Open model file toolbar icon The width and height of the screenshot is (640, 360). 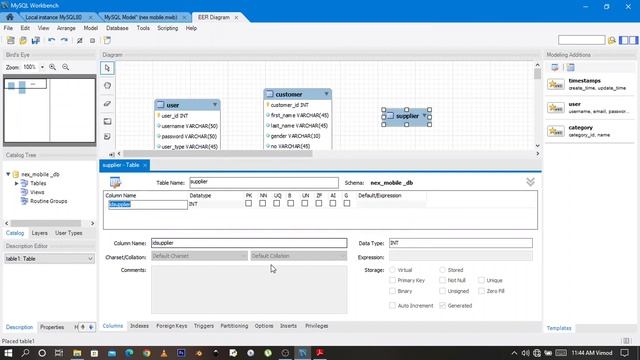tap(23, 40)
